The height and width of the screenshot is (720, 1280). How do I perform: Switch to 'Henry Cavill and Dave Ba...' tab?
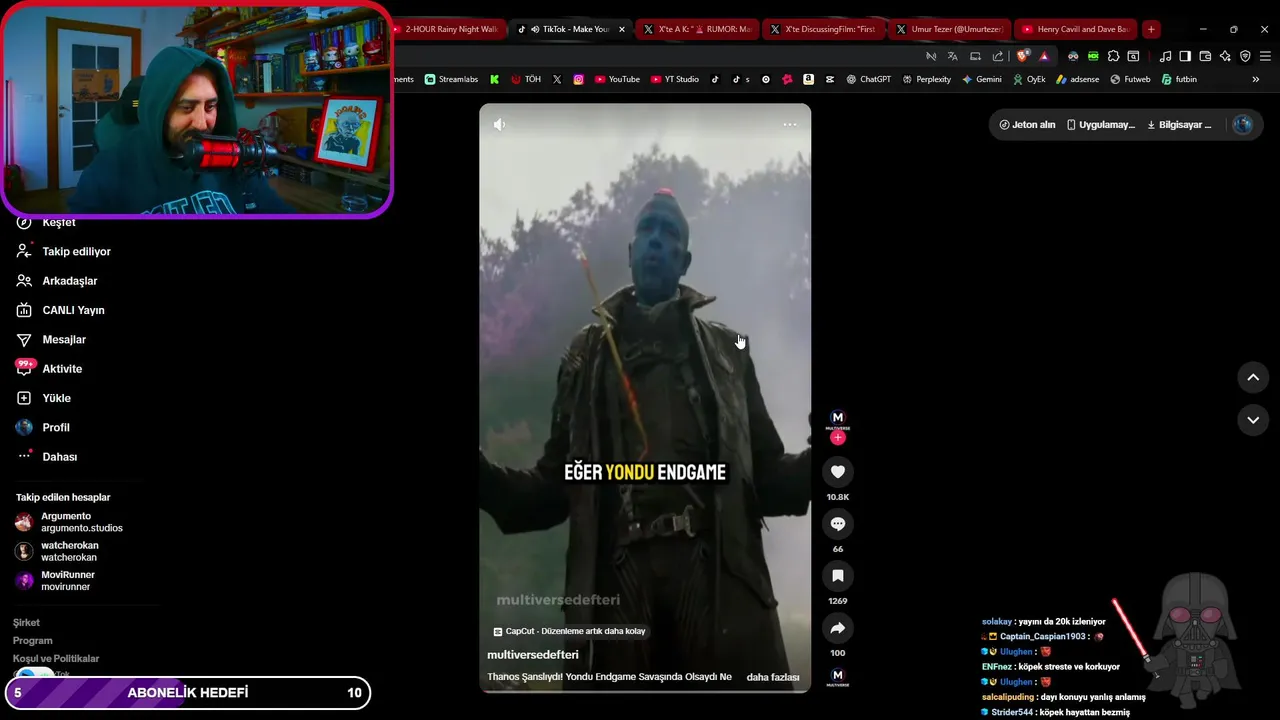pos(1076,30)
